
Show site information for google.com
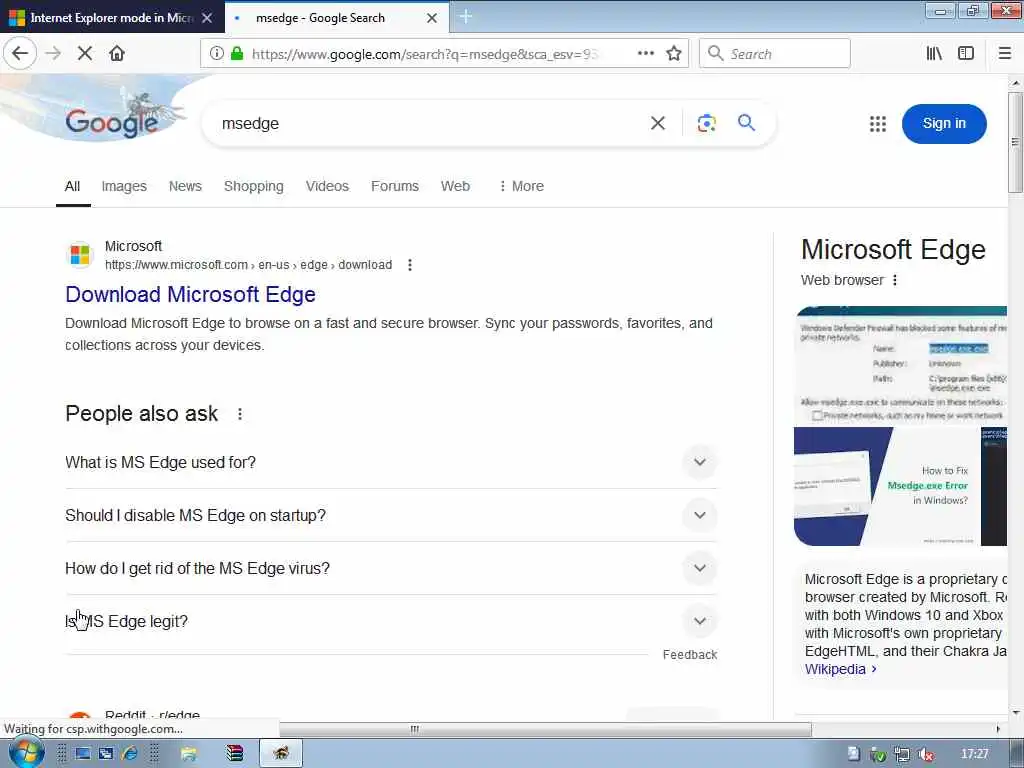[x=216, y=54]
